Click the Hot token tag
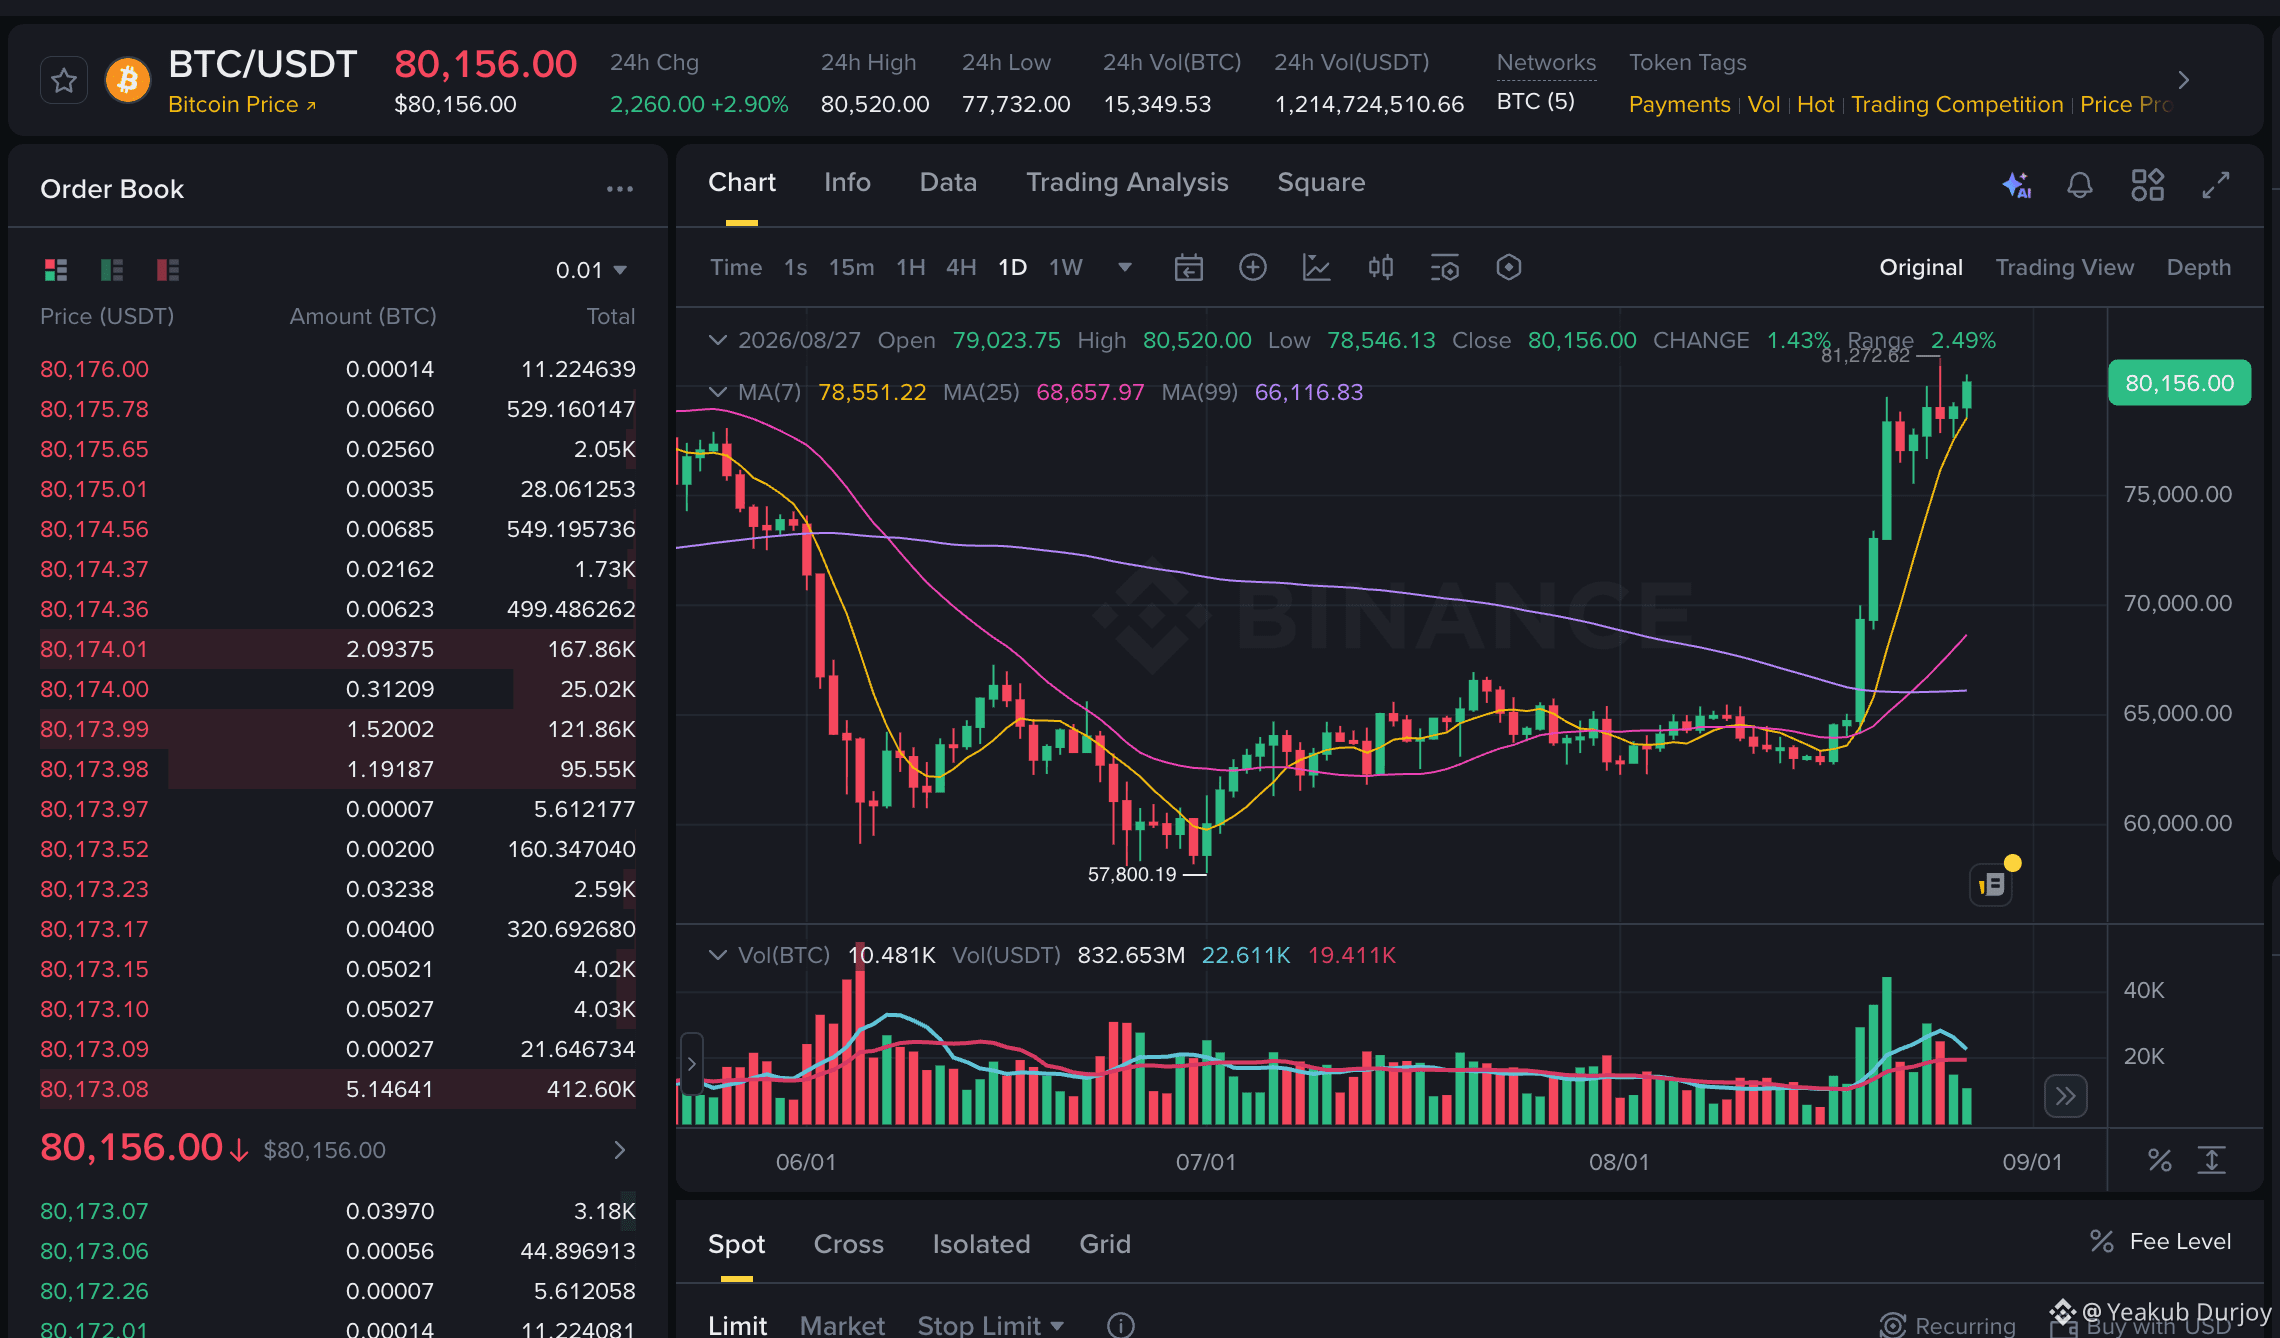 1815,105
